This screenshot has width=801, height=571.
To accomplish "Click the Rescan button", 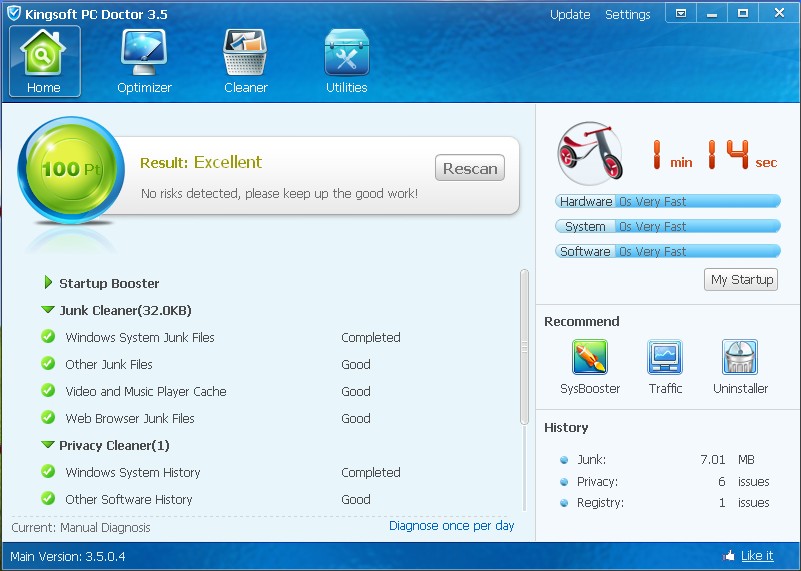I will tap(469, 168).
